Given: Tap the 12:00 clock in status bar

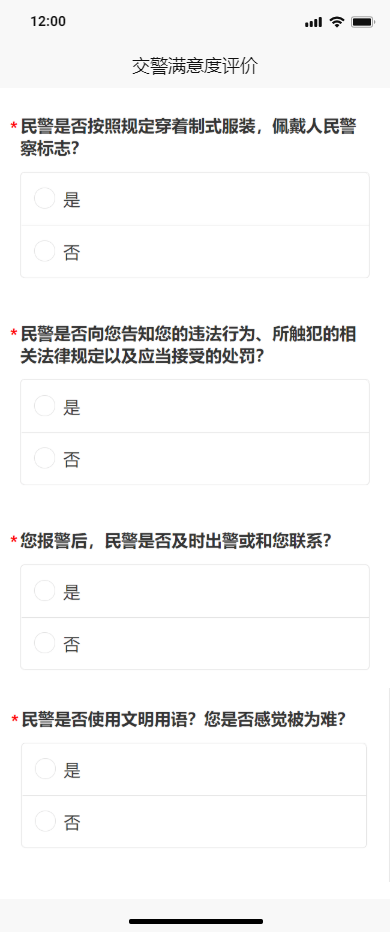Looking at the screenshot, I should [48, 21].
